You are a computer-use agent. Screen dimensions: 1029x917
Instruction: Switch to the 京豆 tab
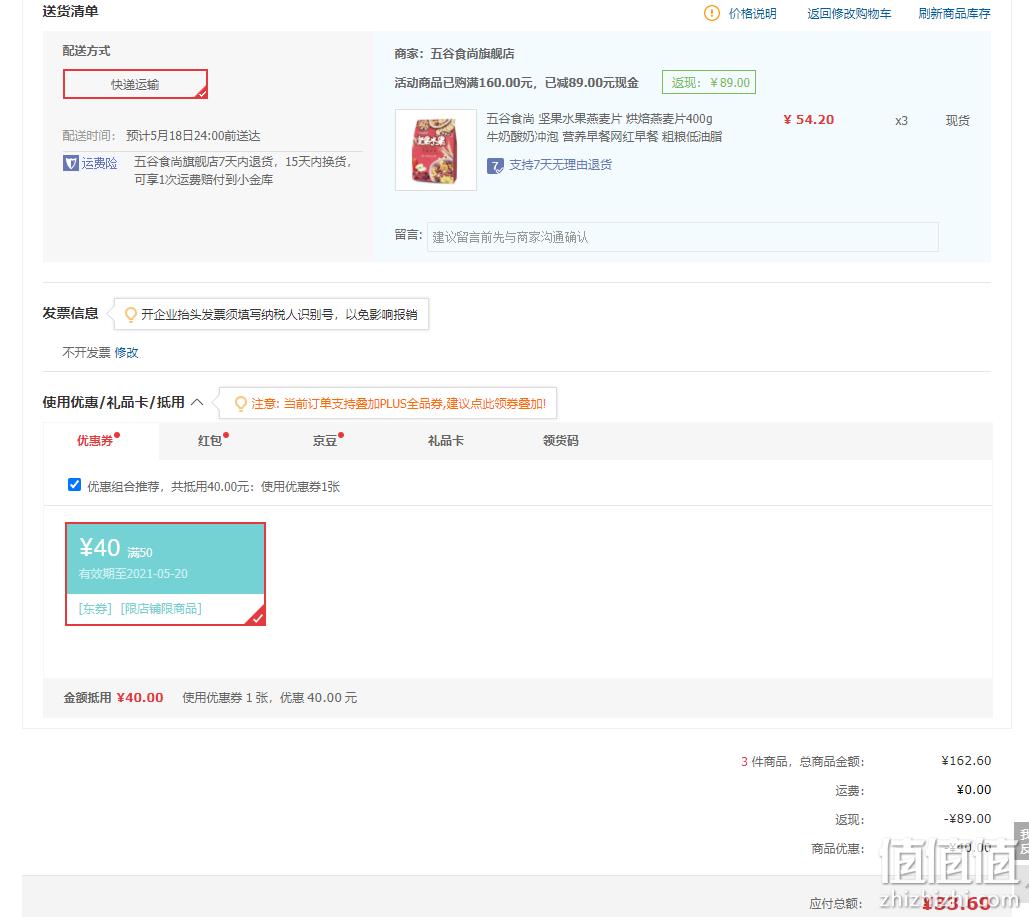[x=327, y=440]
